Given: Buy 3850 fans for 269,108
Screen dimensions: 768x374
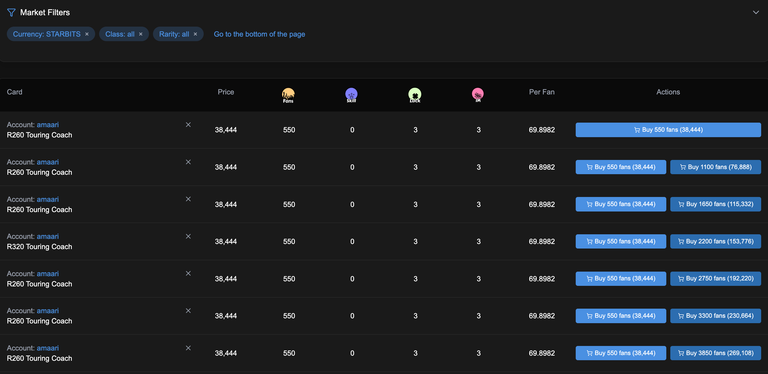Looking at the screenshot, I should (716, 353).
